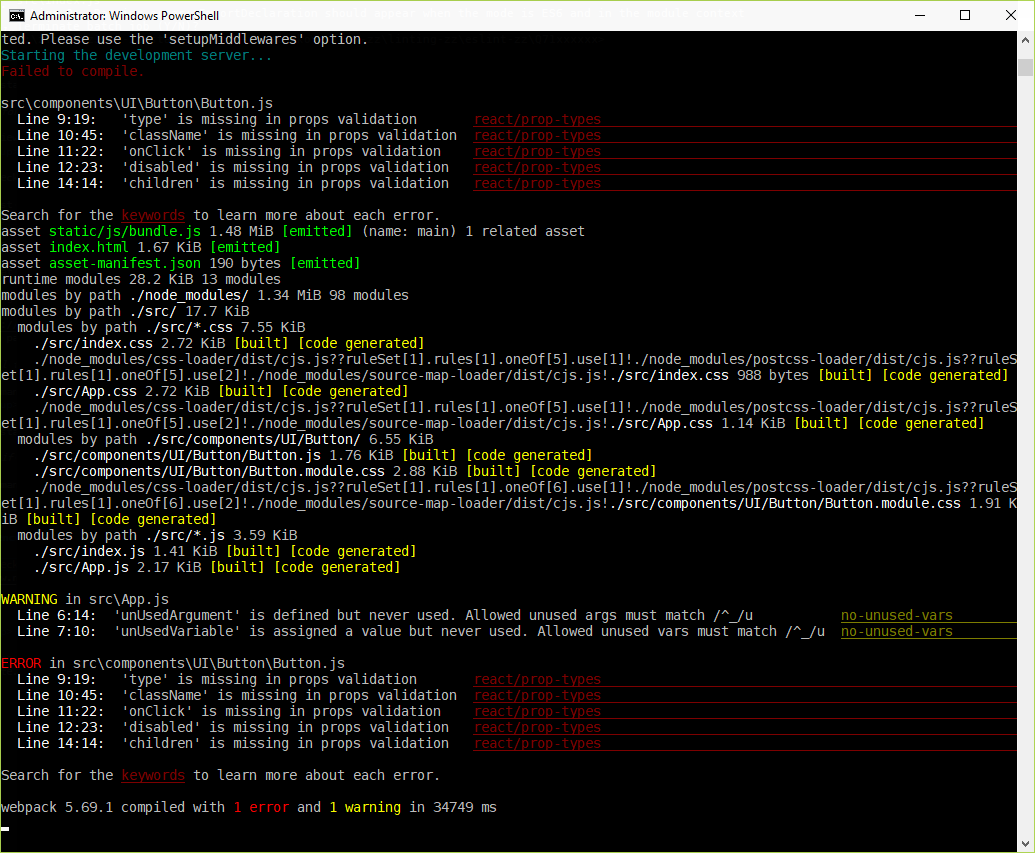This screenshot has width=1035, height=853.
Task: Click 'ERROR in src\components\UI\Button\Button.js' heading
Action: coord(173,664)
